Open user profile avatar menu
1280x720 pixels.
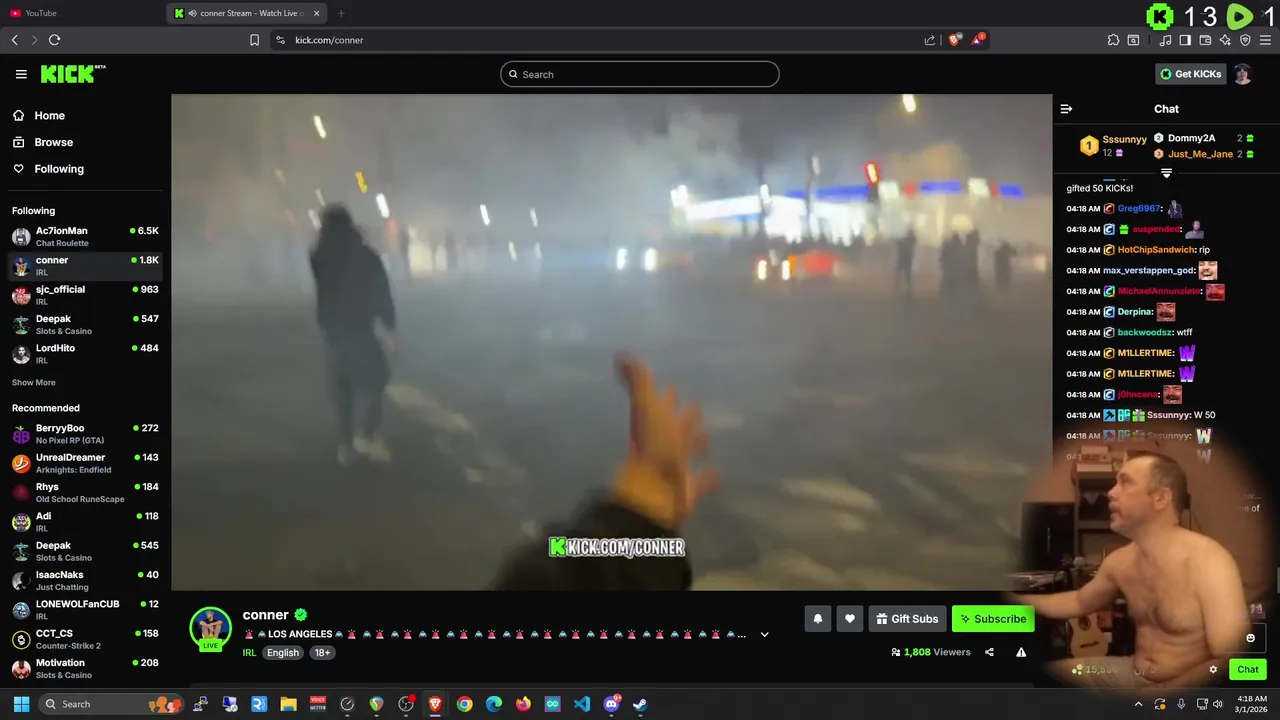pos(1242,74)
